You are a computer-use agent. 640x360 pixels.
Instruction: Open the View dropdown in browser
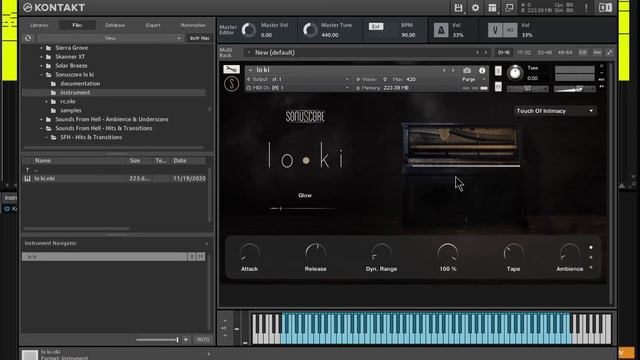109,38
